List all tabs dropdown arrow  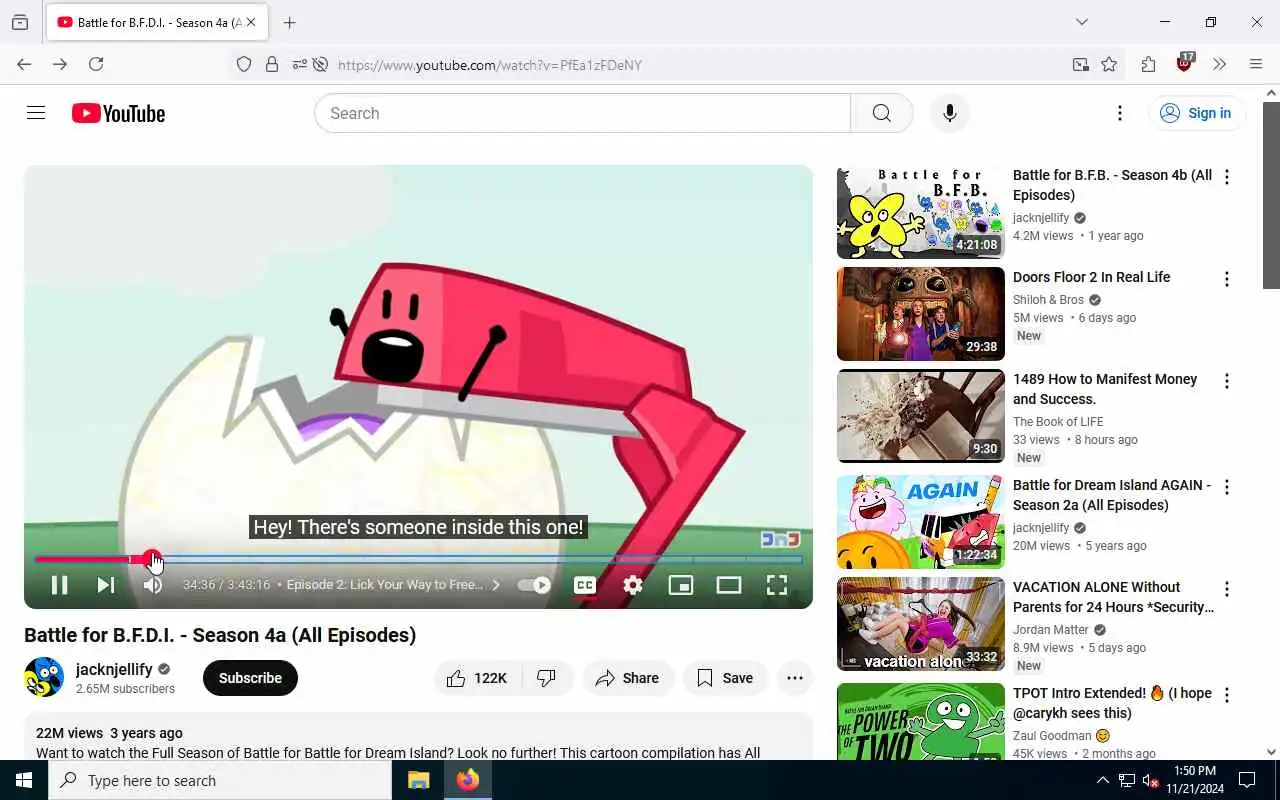pyautogui.click(x=1082, y=22)
